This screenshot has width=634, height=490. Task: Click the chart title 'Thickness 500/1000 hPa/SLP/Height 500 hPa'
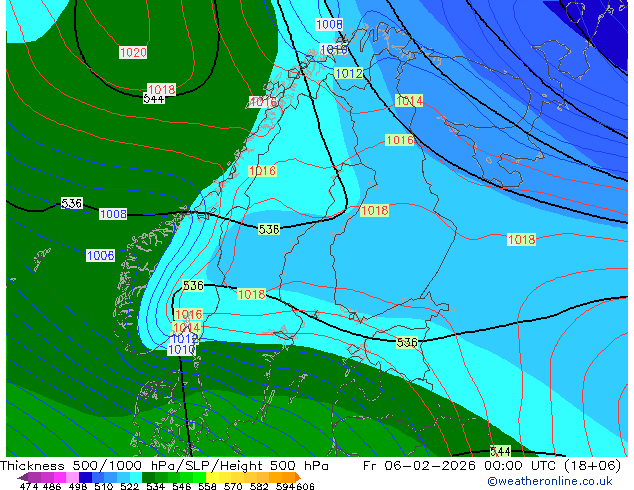164,466
